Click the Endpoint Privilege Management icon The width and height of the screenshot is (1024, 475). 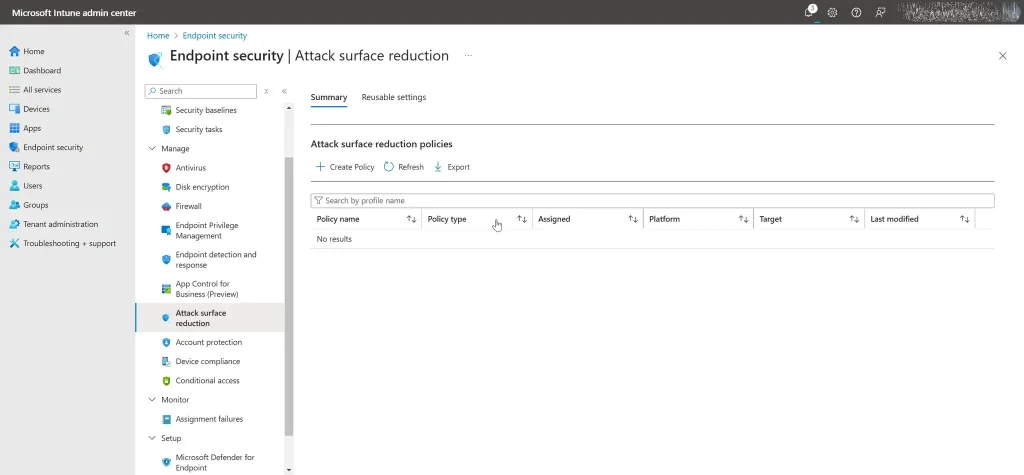[x=166, y=231]
